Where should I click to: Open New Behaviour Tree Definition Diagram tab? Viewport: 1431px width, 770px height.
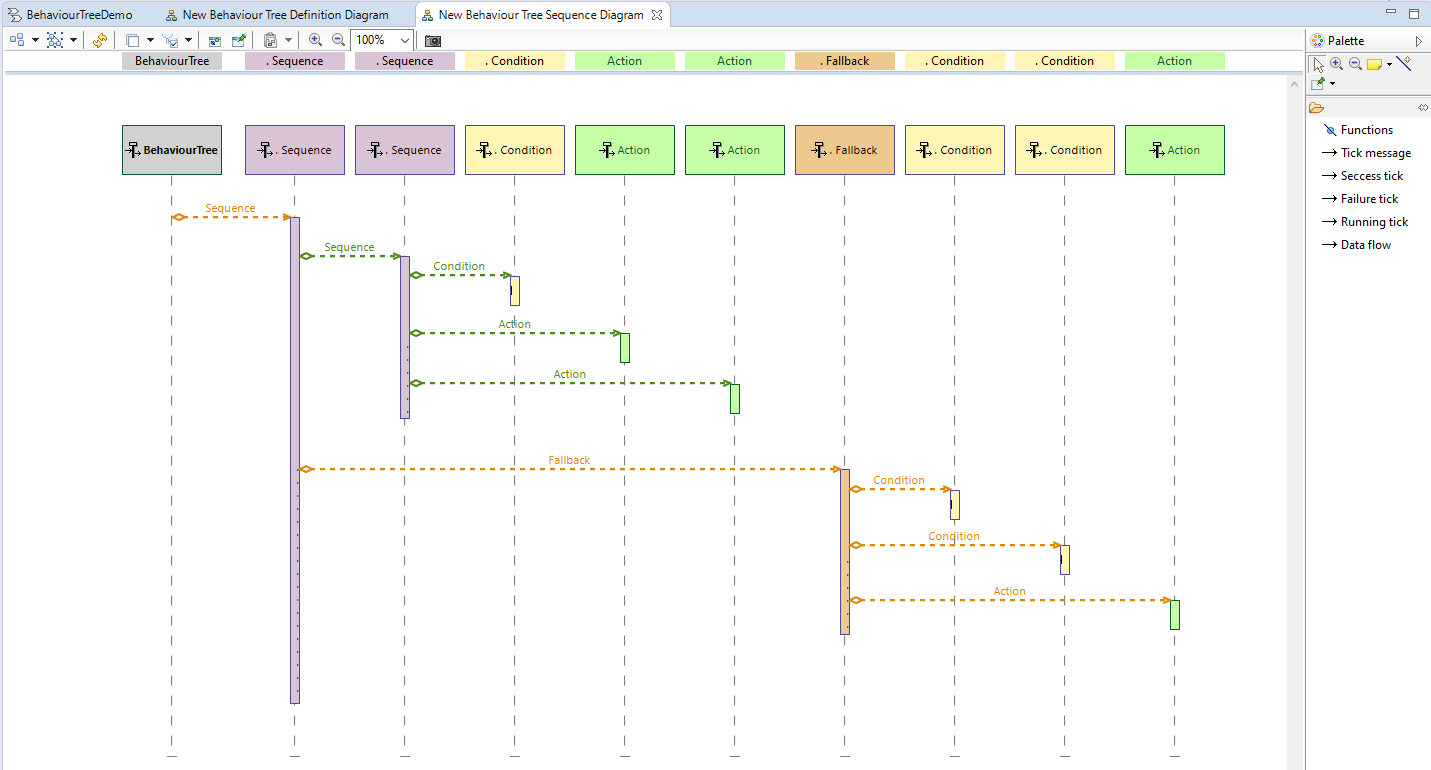[x=285, y=15]
